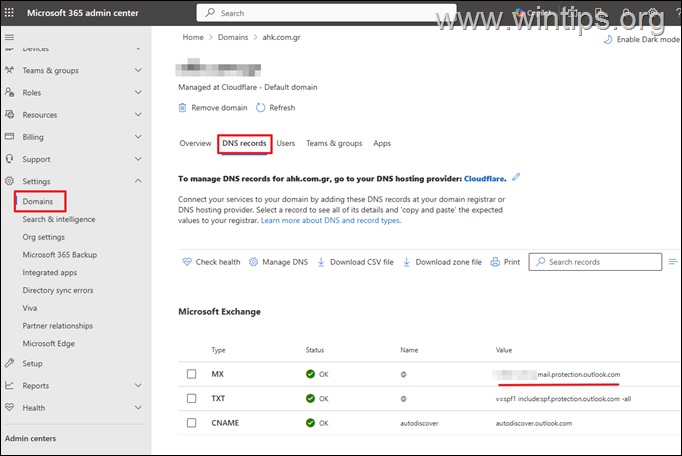Tick the MX record checkbox
Screen dimensions: 682x456
point(191,374)
